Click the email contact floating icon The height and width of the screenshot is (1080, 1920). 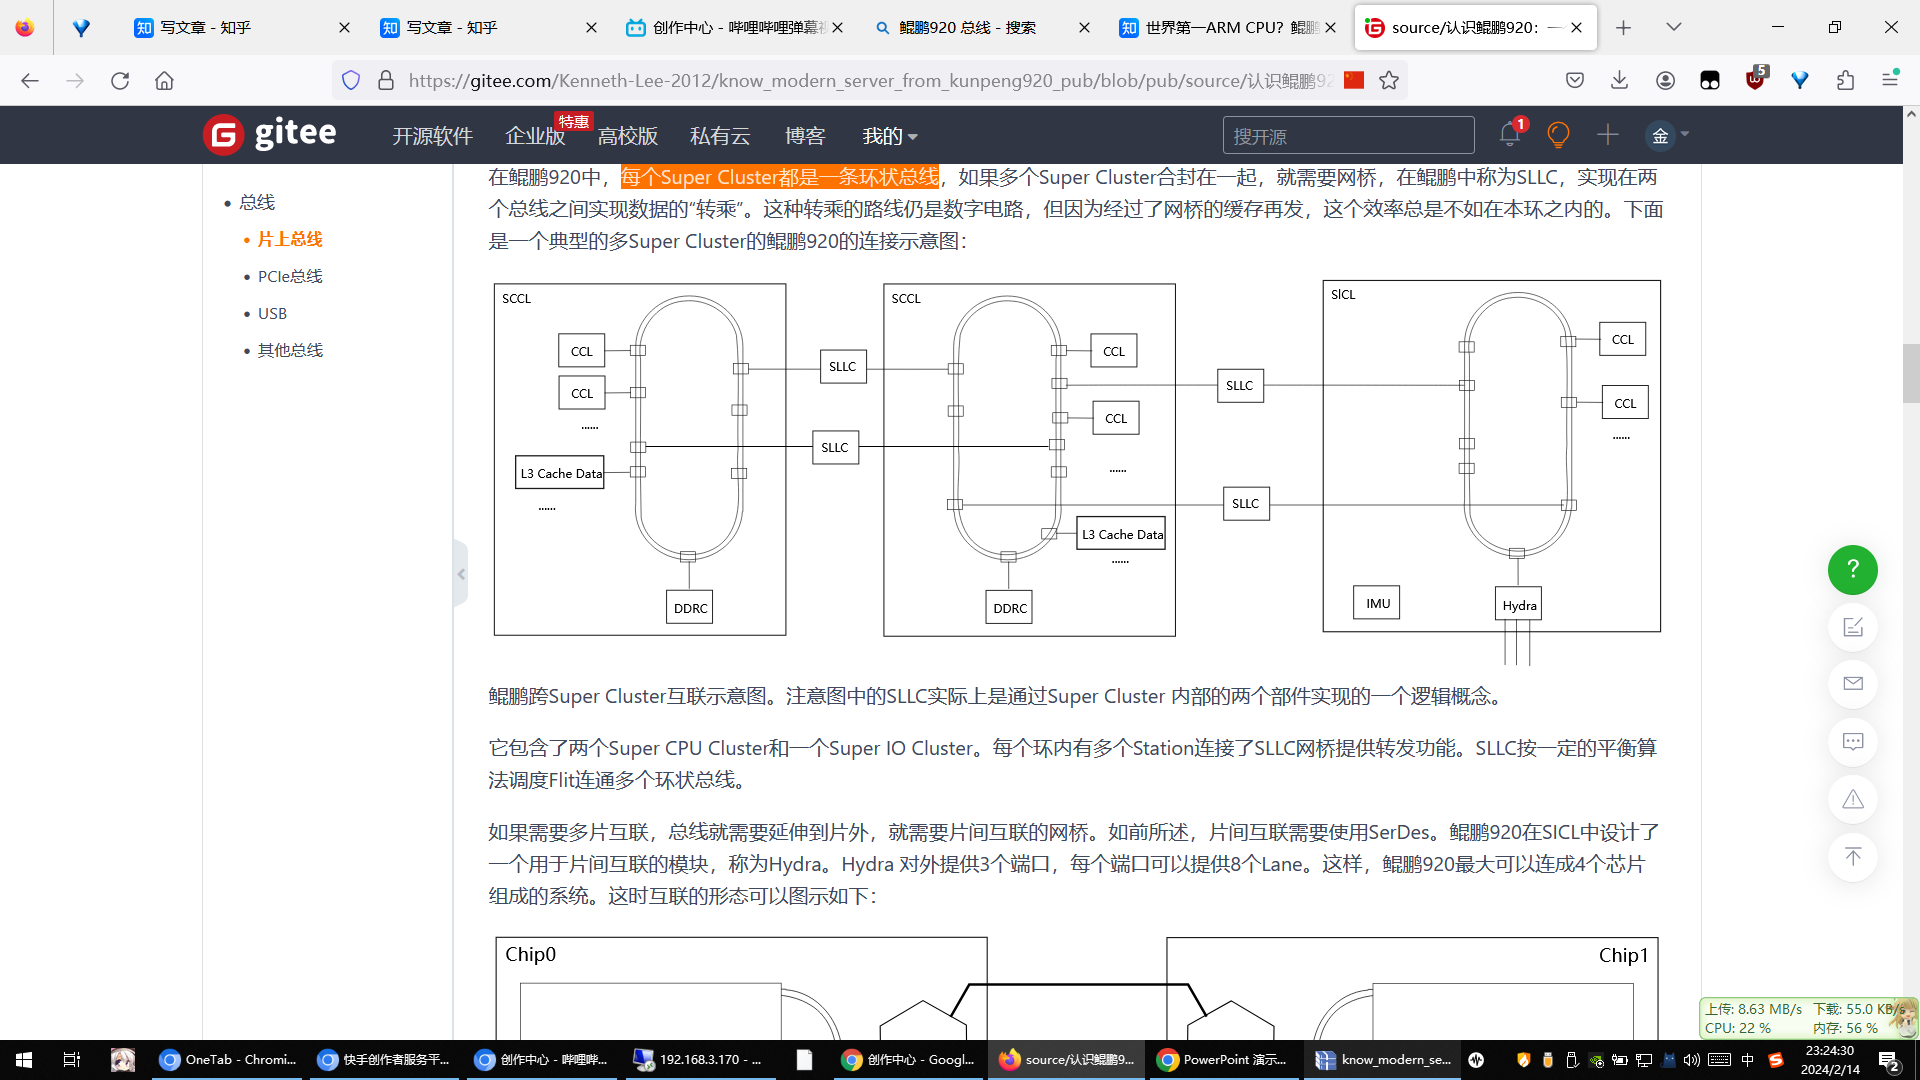1852,684
